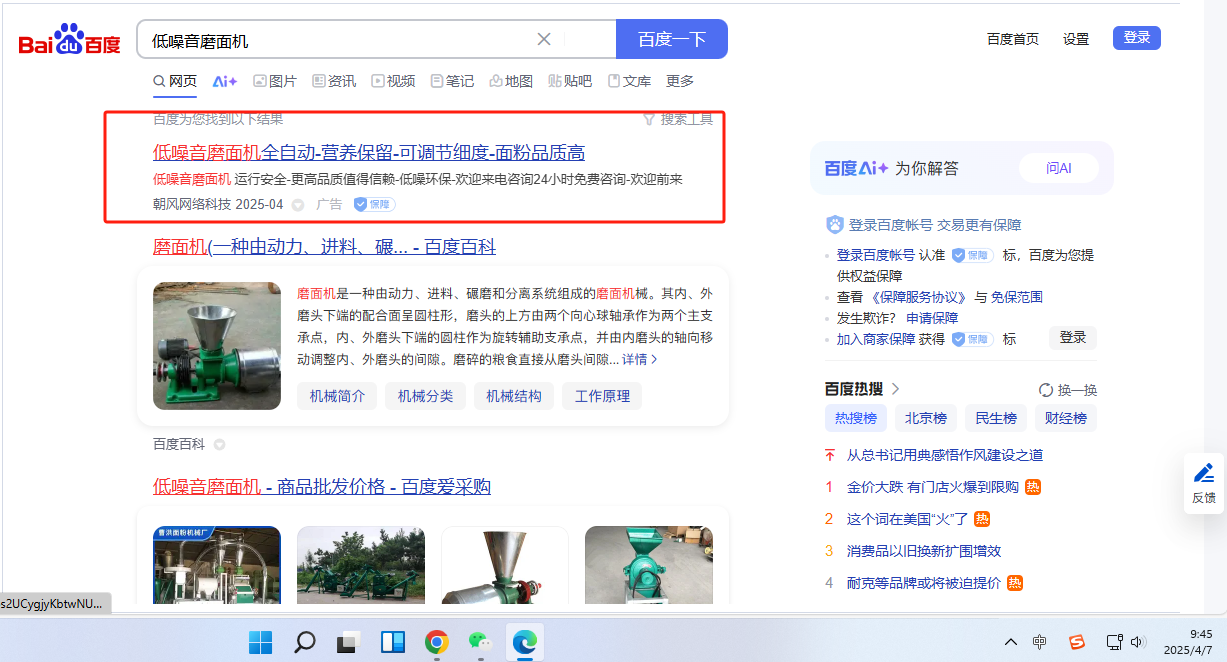
Task: Open 《保障服务协议》 link
Action: point(919,297)
